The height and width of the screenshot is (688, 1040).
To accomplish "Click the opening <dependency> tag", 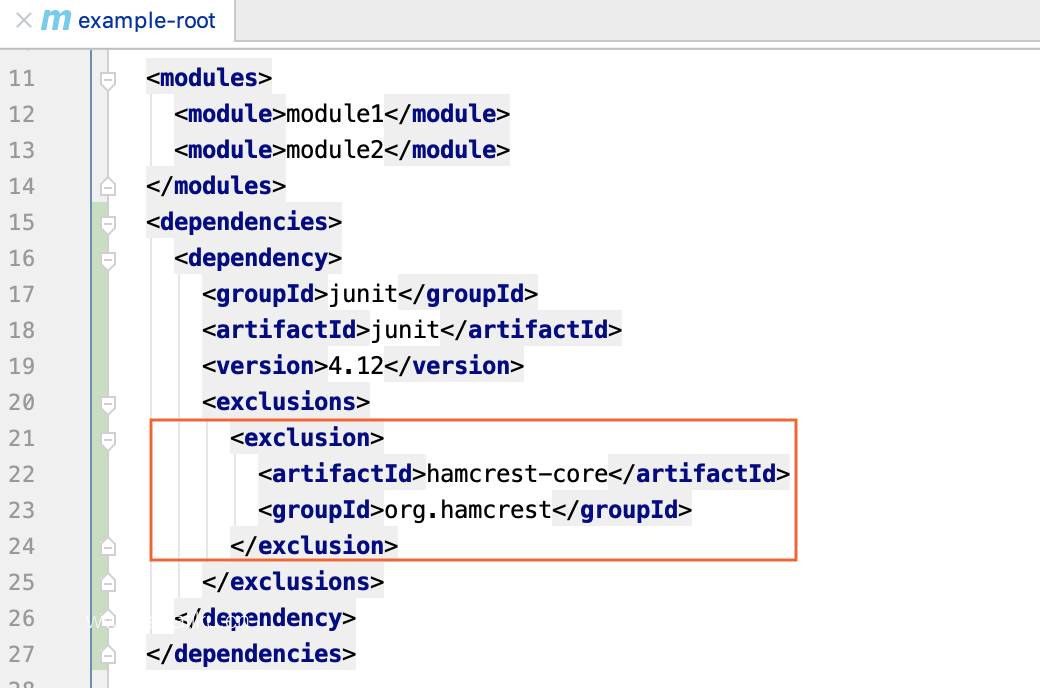I will 258,257.
